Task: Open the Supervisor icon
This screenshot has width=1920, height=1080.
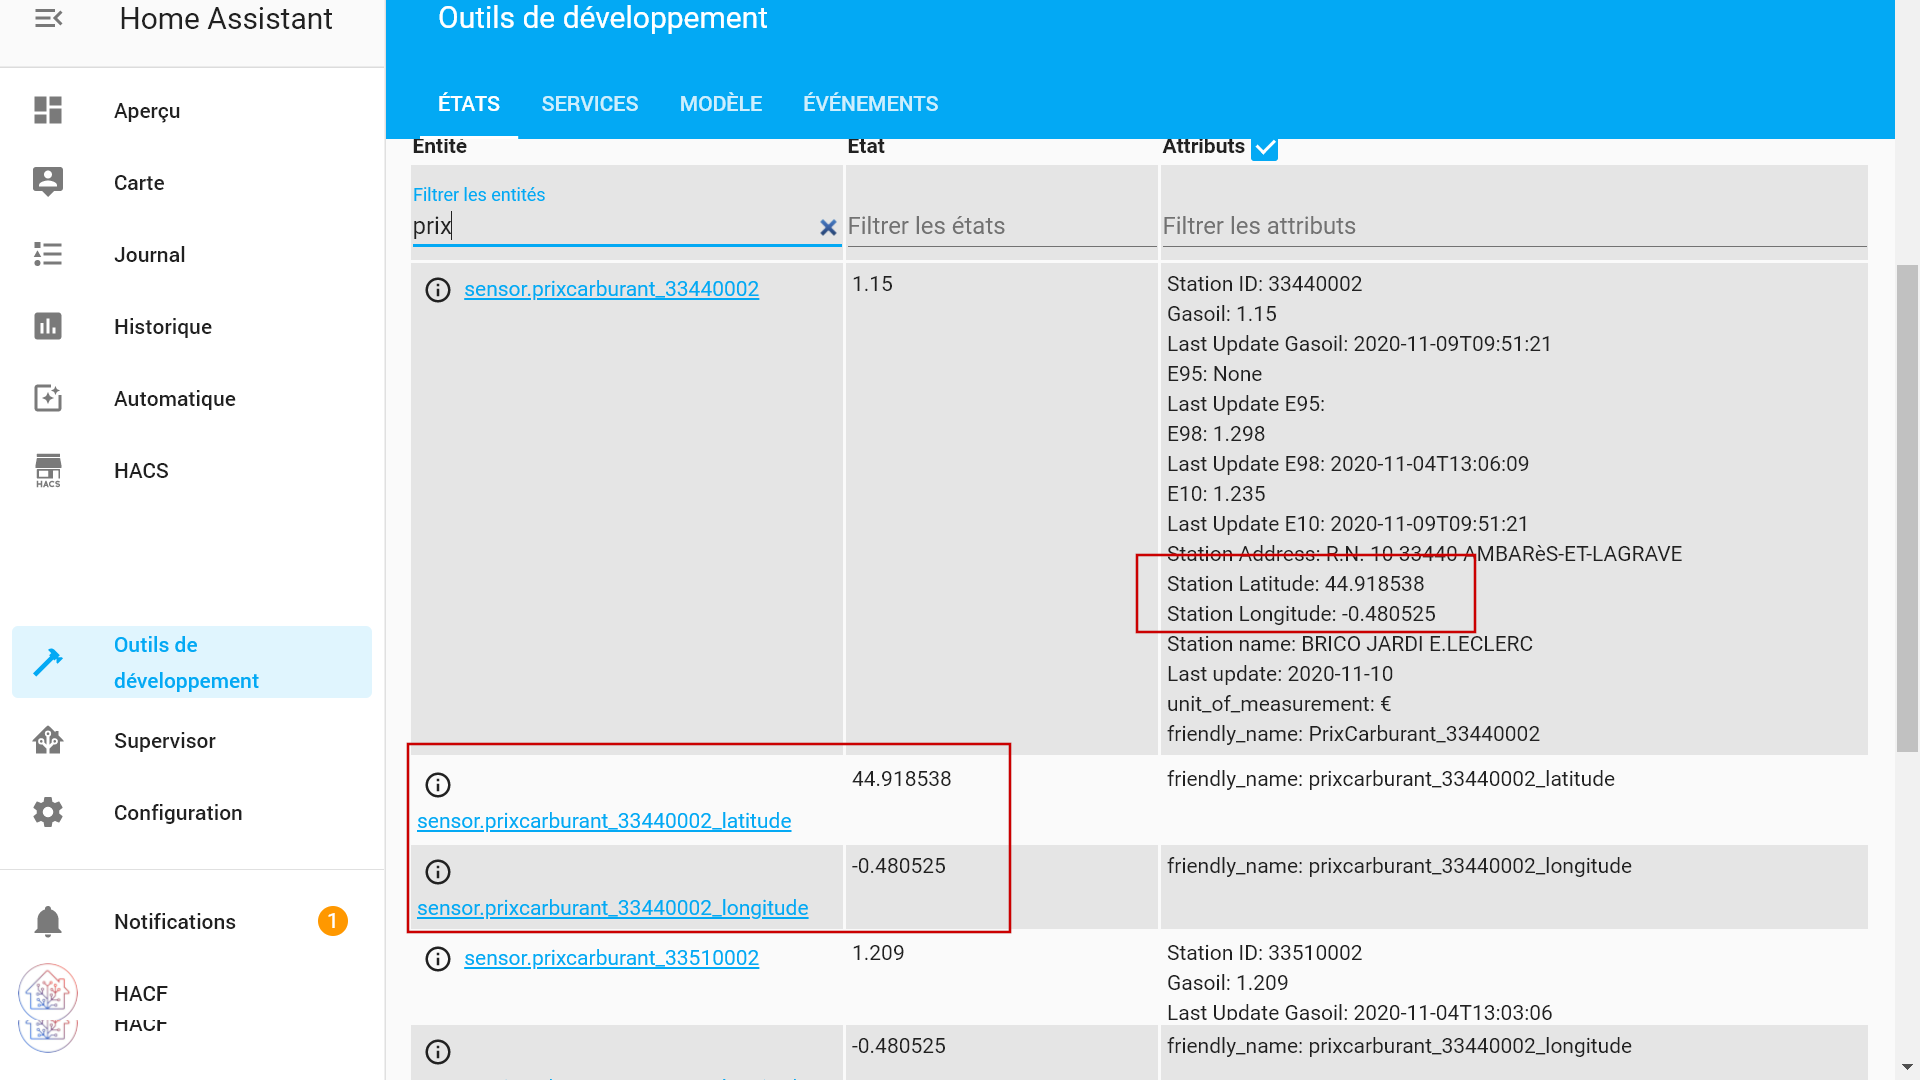Action: (48, 740)
